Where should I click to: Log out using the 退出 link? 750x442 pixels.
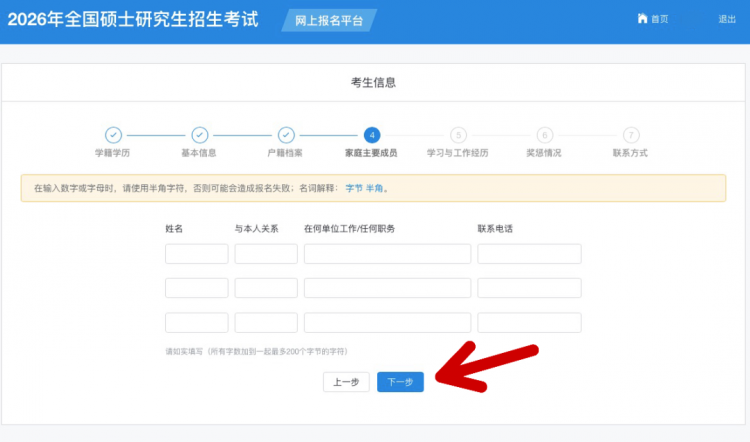tap(726, 19)
